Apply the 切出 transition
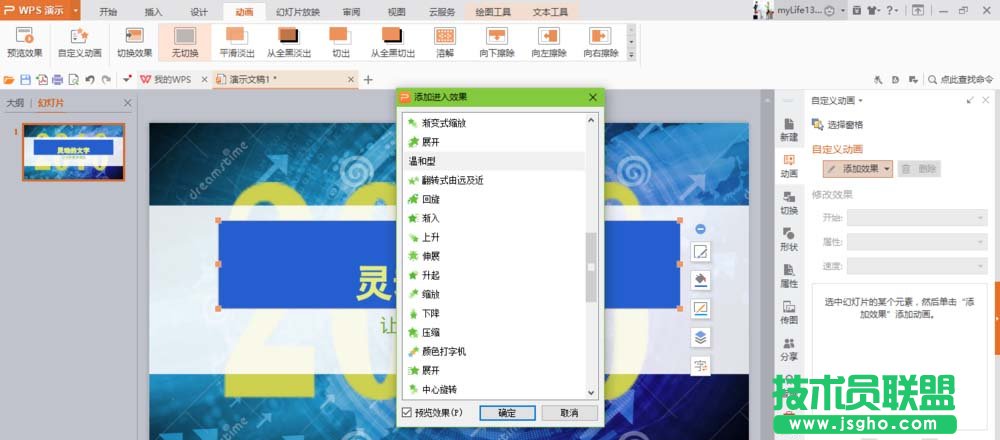Image resolution: width=1000 pixels, height=440 pixels. point(341,43)
